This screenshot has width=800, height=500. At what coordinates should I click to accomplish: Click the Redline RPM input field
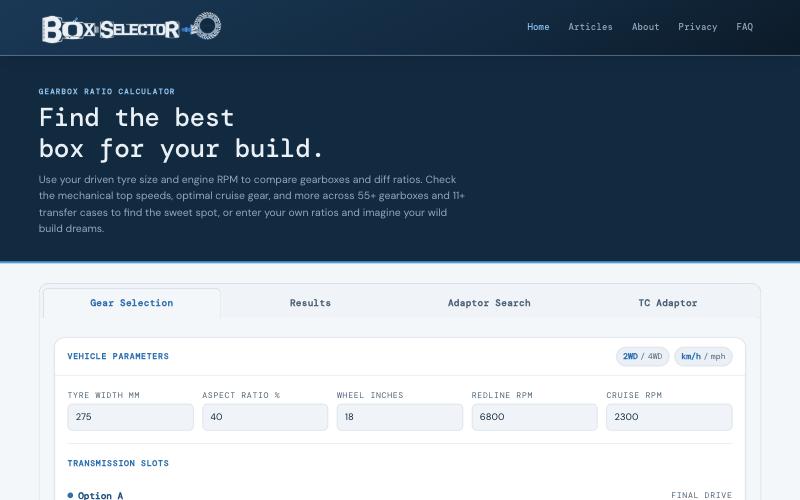pyautogui.click(x=535, y=417)
